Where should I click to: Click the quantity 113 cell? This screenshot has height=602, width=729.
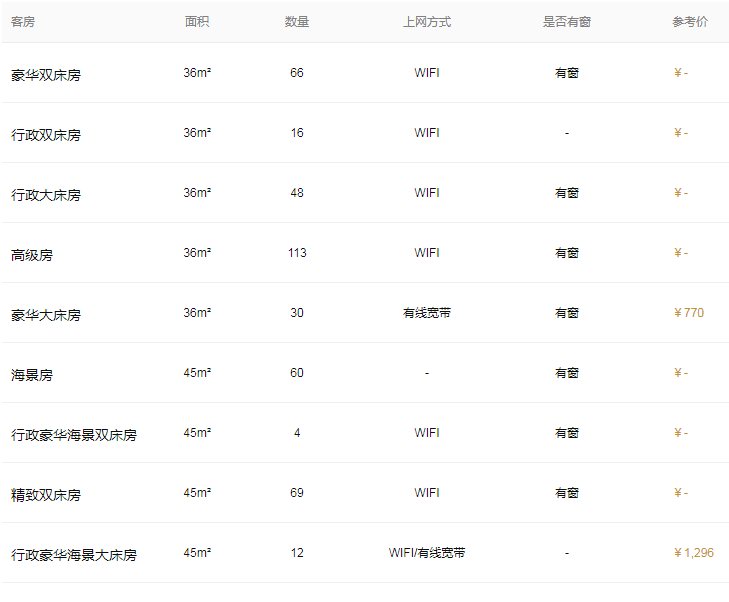point(297,253)
